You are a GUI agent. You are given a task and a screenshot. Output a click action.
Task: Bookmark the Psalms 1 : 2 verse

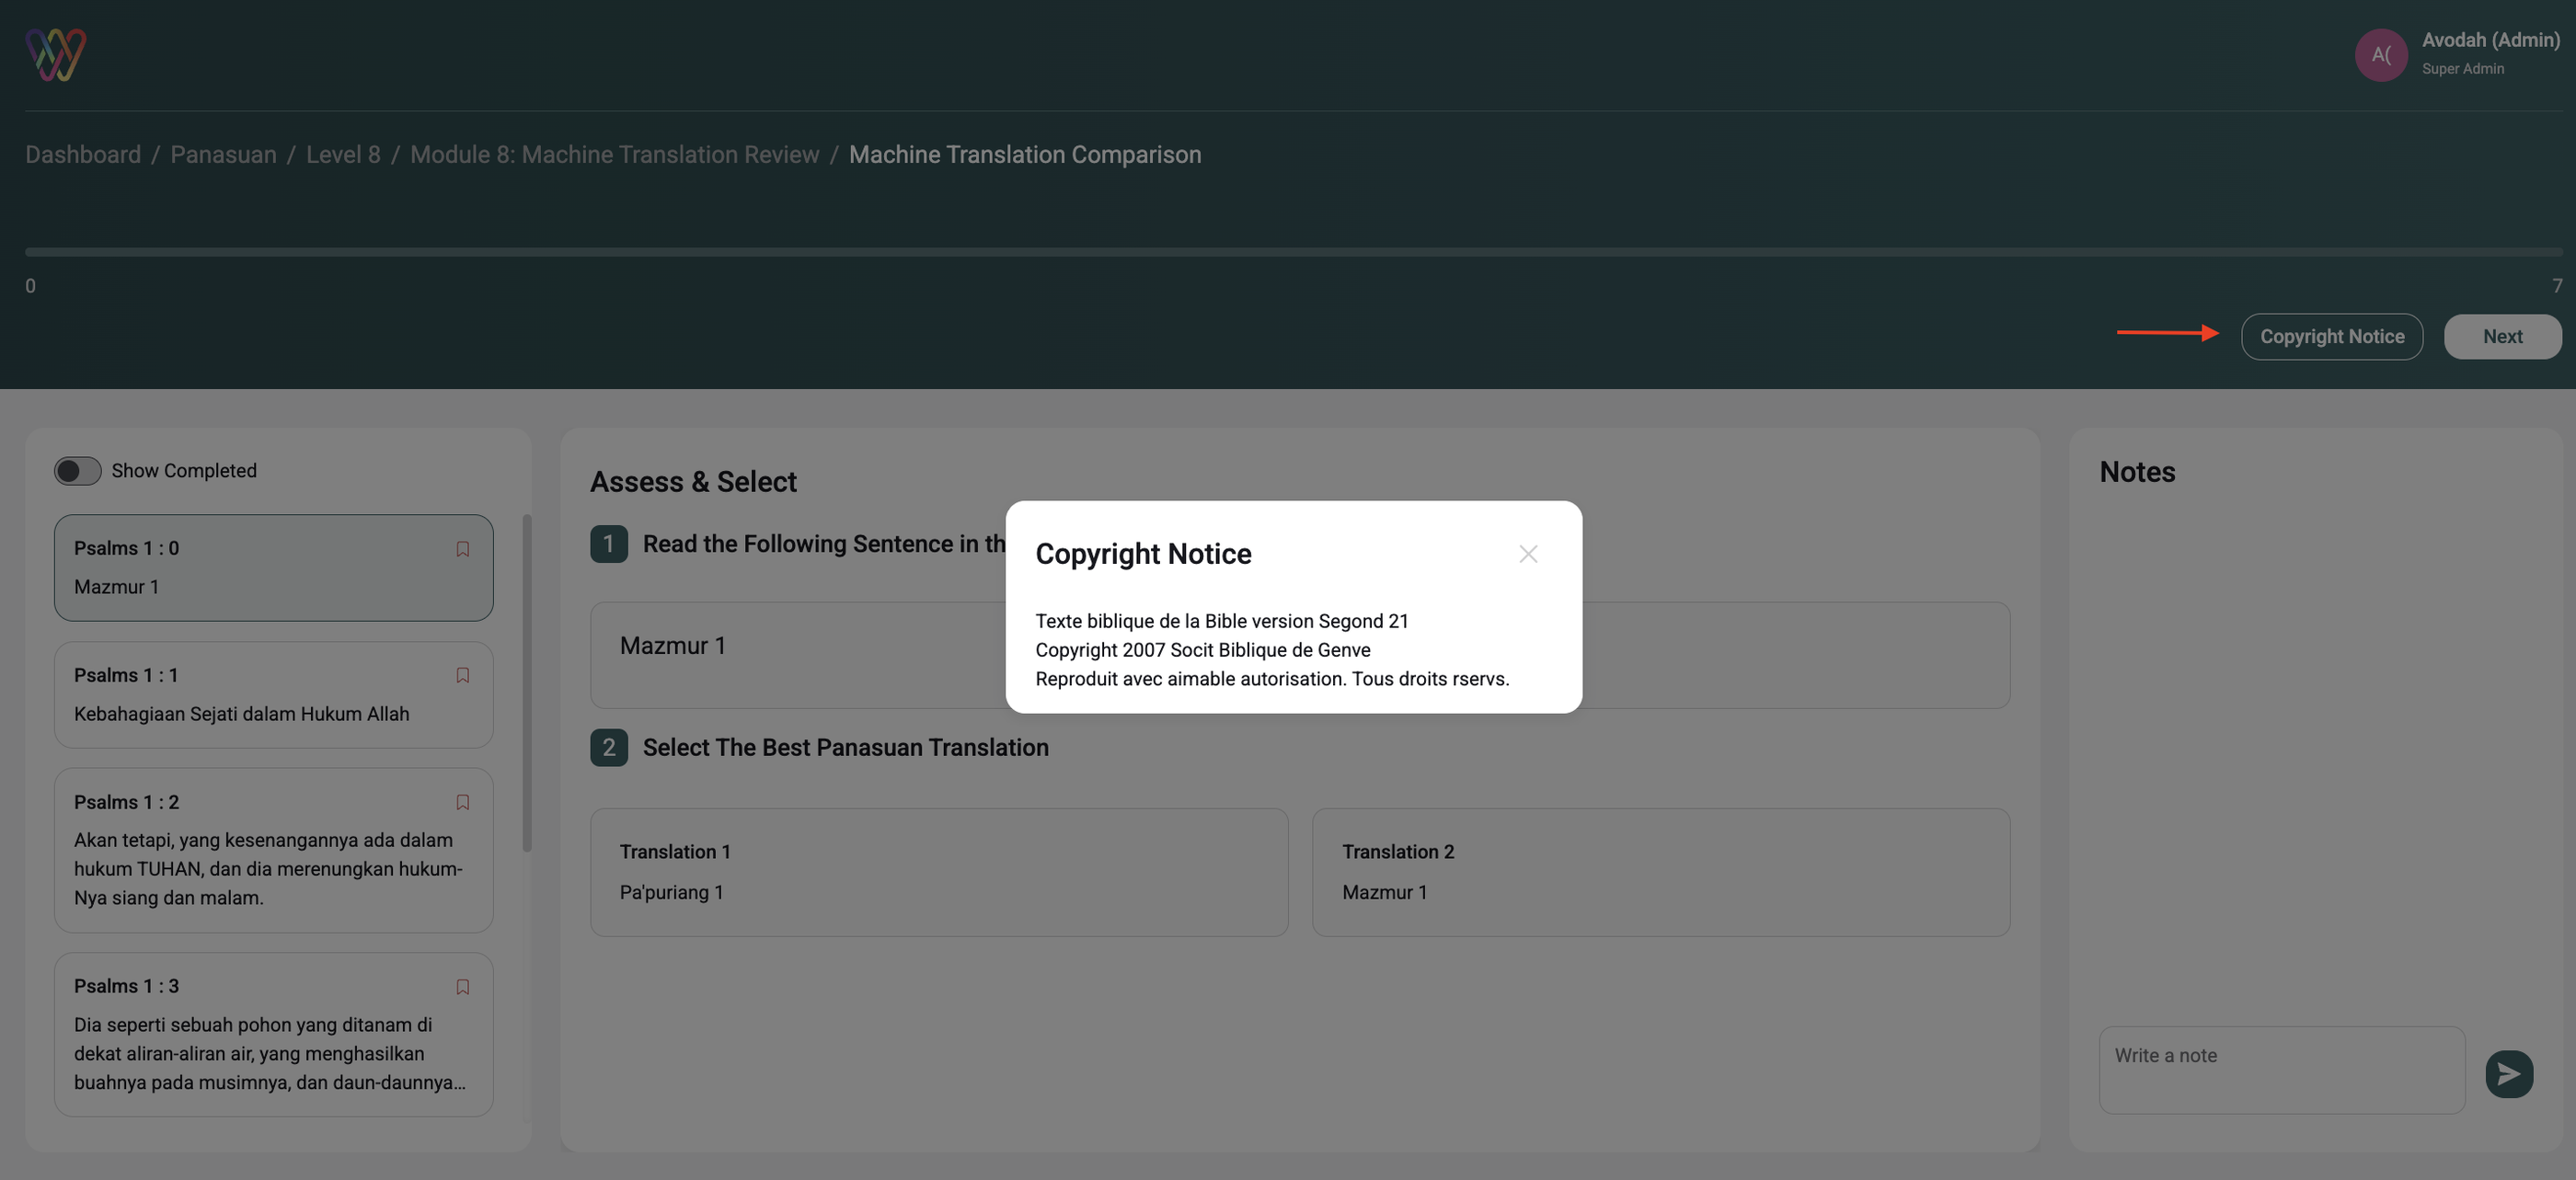[462, 803]
